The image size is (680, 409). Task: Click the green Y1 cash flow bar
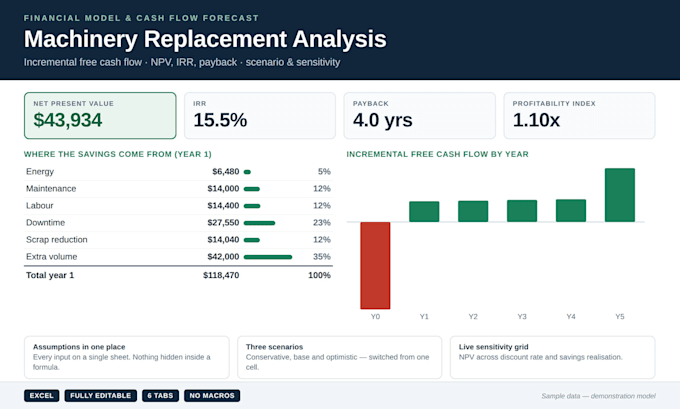pyautogui.click(x=424, y=212)
